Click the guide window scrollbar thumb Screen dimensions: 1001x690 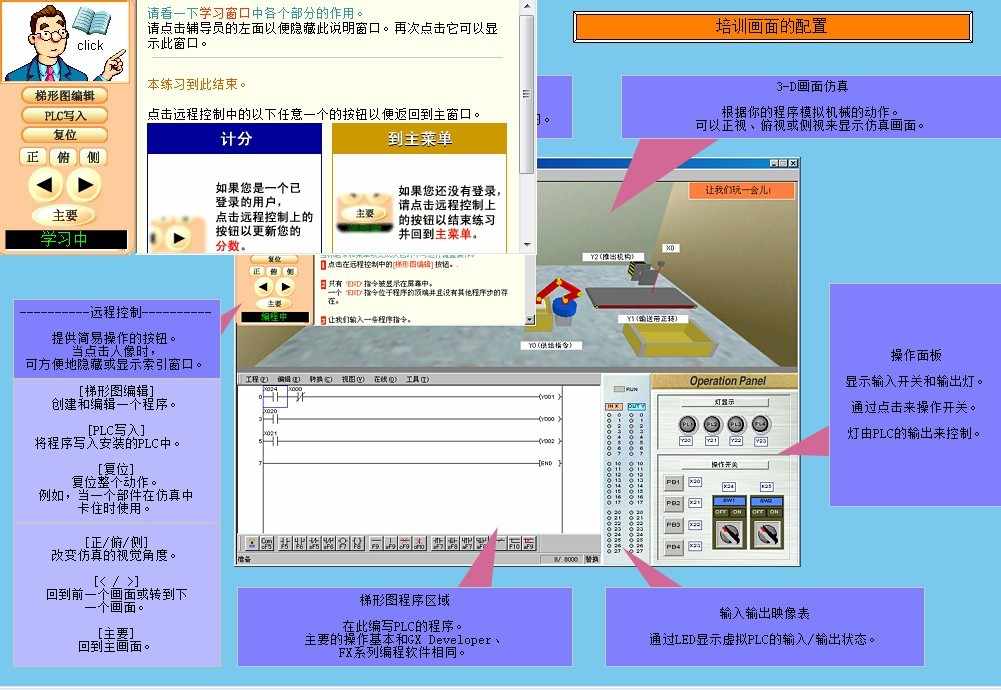pos(527,94)
